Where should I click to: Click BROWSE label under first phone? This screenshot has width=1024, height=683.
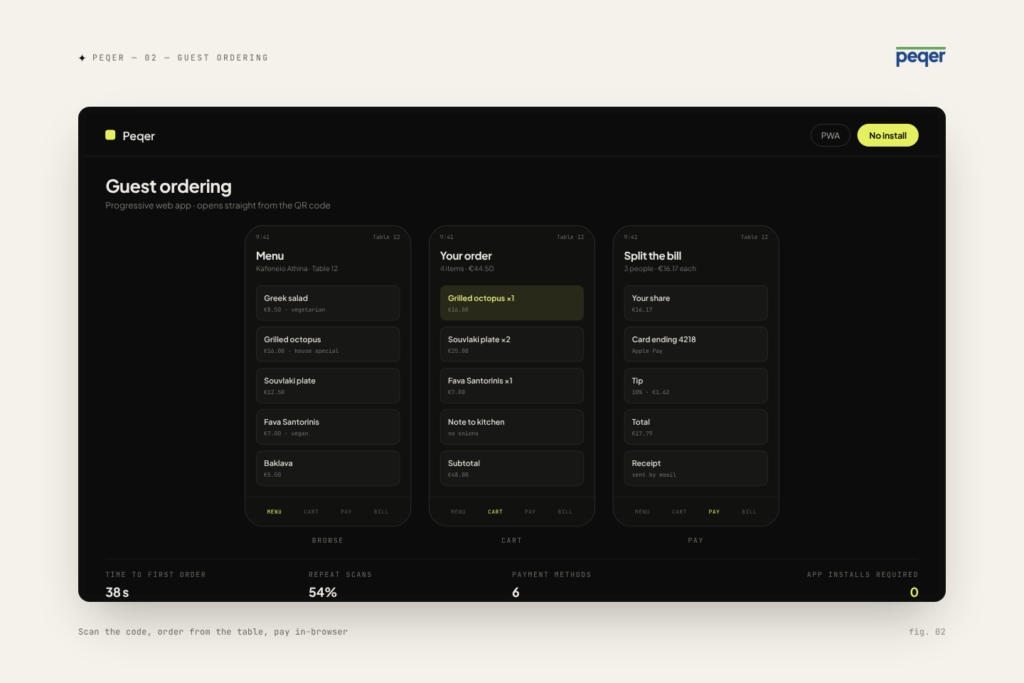[328, 541]
